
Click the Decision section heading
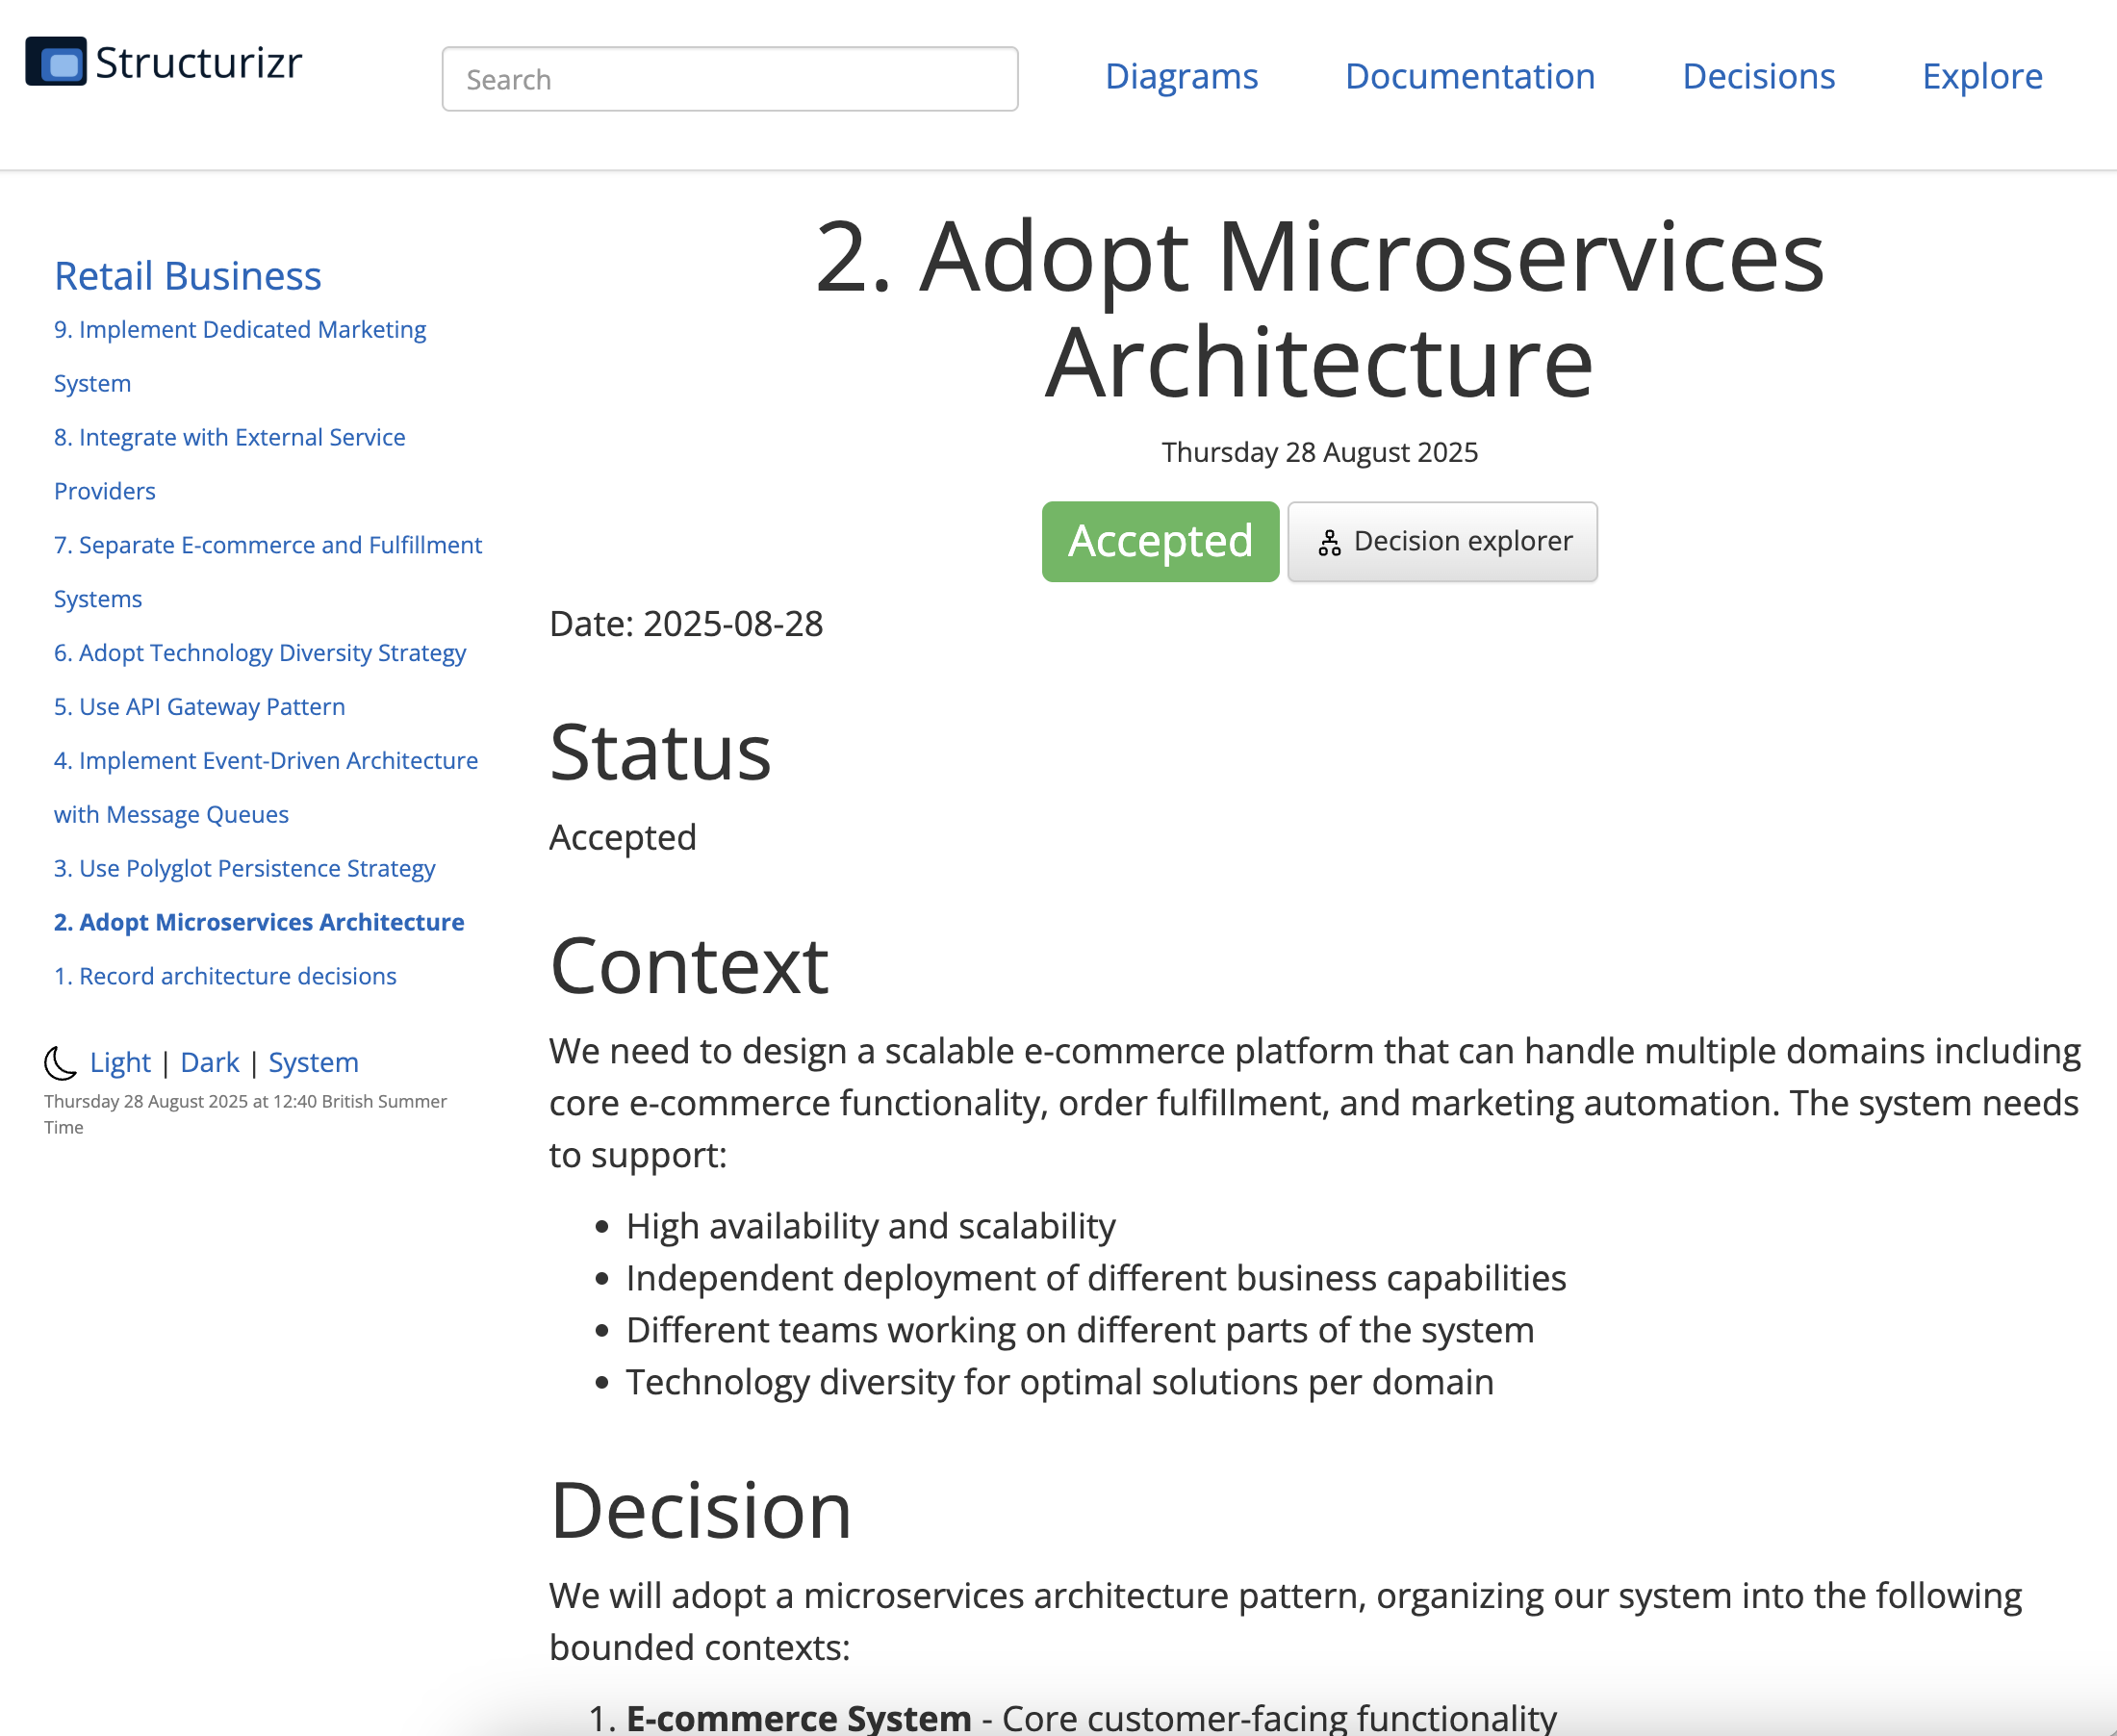pyautogui.click(x=701, y=1510)
